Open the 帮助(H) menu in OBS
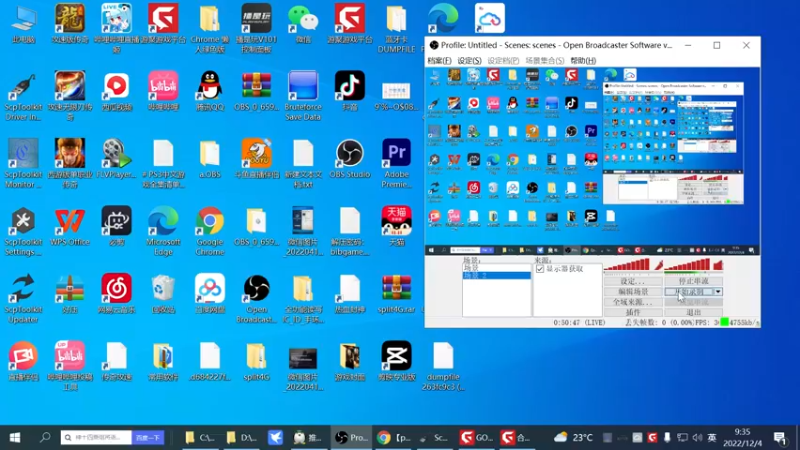Image resolution: width=800 pixels, height=450 pixels. click(583, 61)
